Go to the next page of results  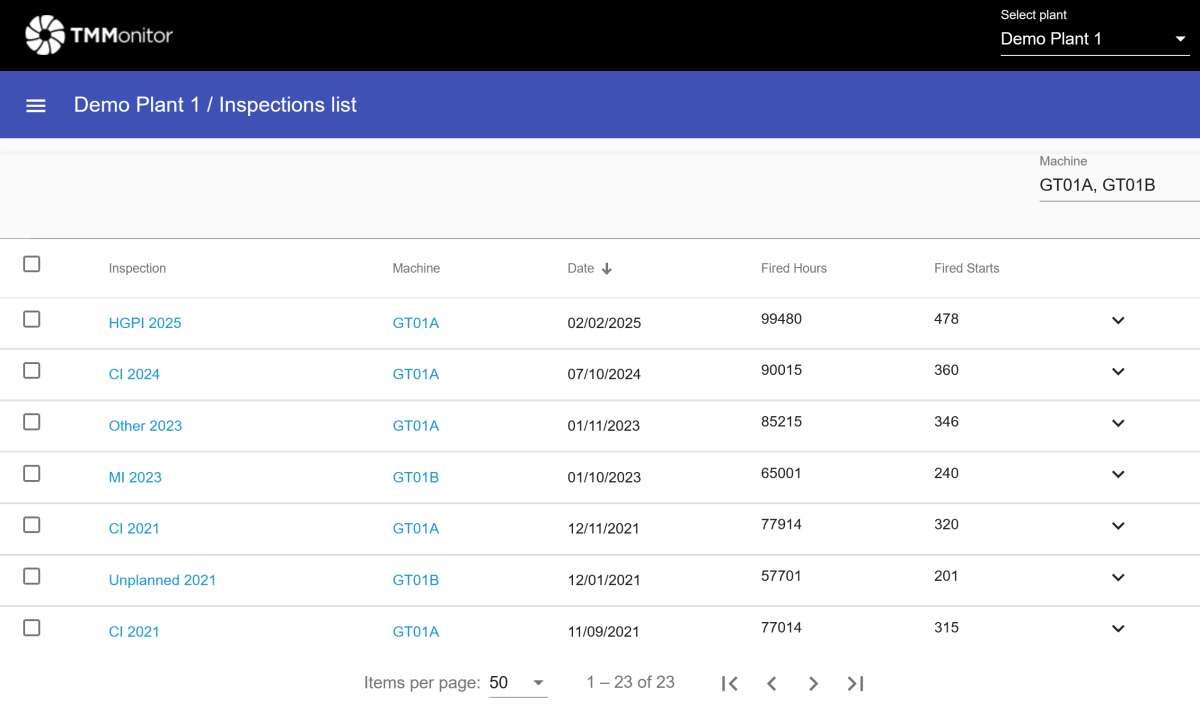(814, 683)
